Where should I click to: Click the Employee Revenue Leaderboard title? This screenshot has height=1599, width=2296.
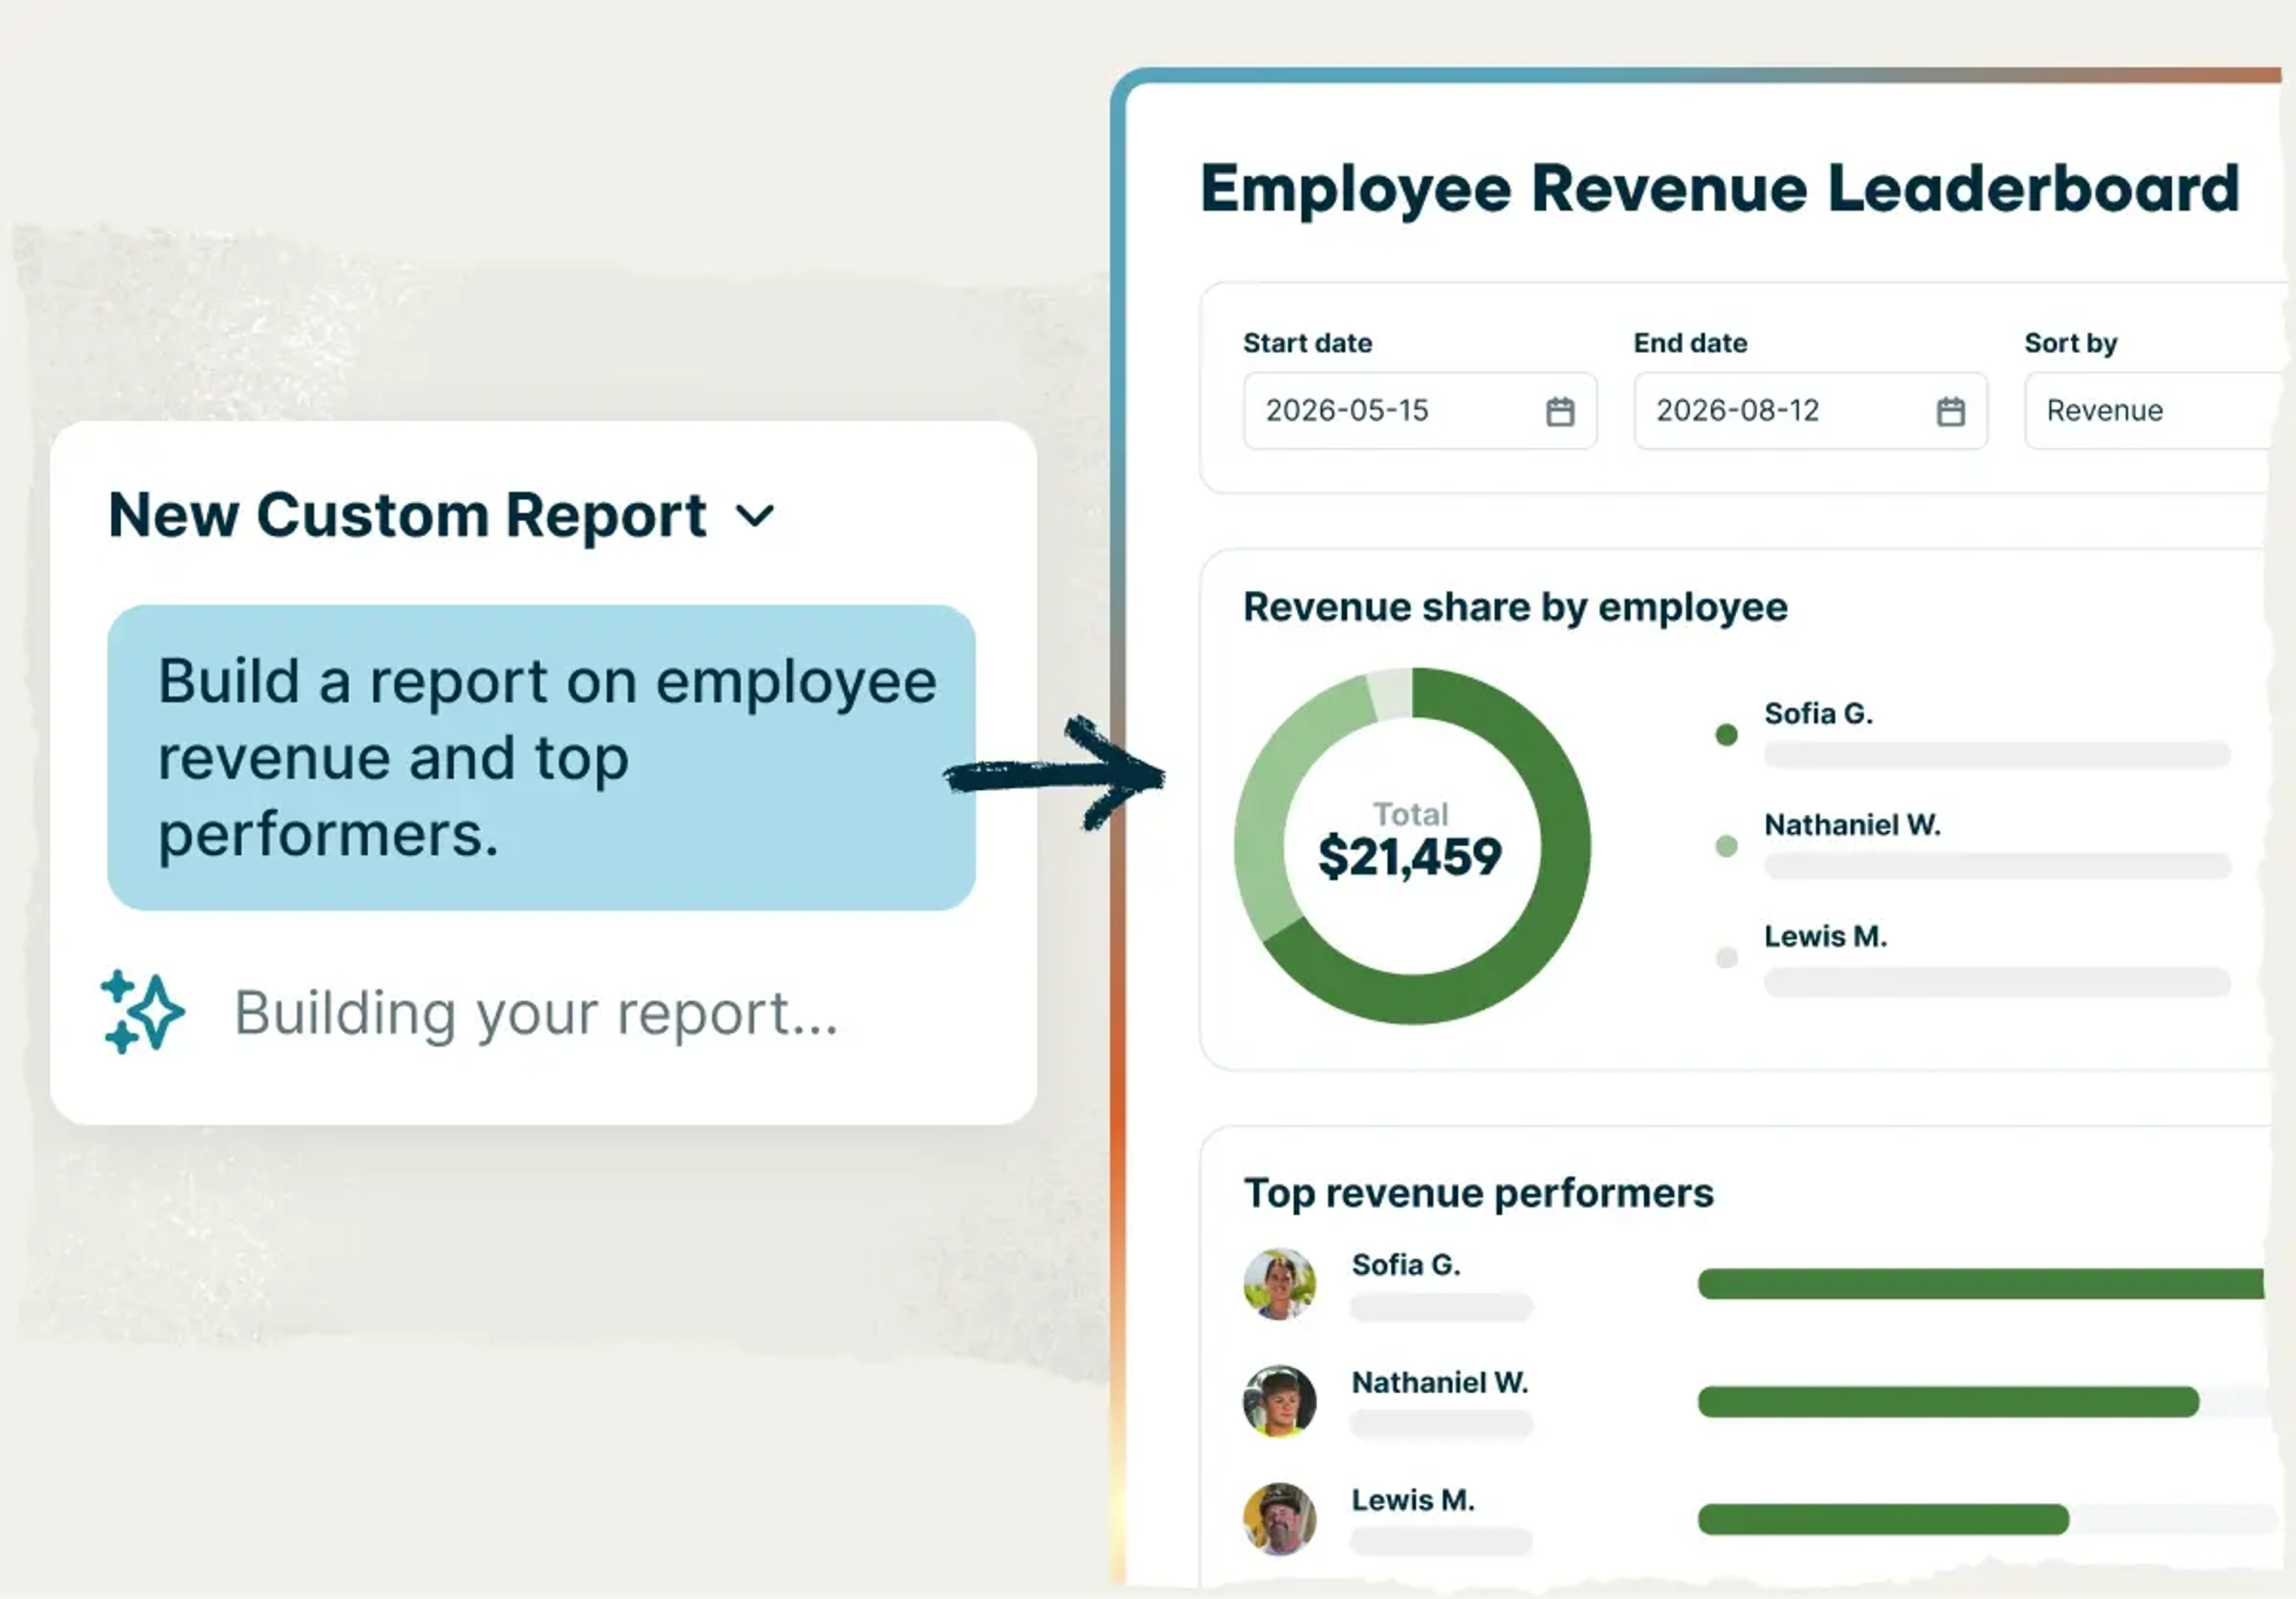click(1719, 190)
